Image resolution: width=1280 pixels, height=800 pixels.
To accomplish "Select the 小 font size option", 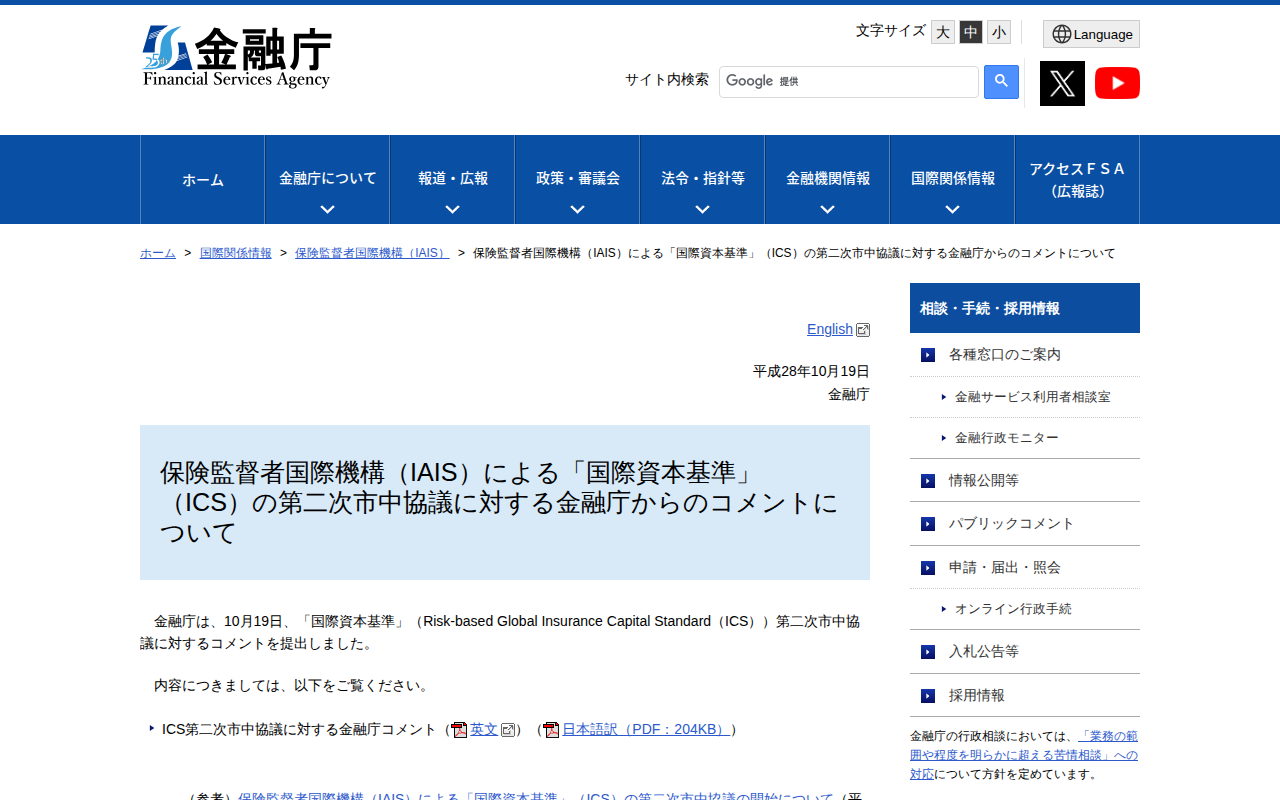I will click(x=998, y=31).
